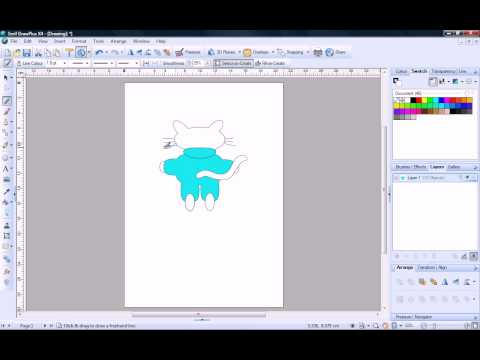Click the Zoom button with the blue round icon

click(x=335, y=52)
